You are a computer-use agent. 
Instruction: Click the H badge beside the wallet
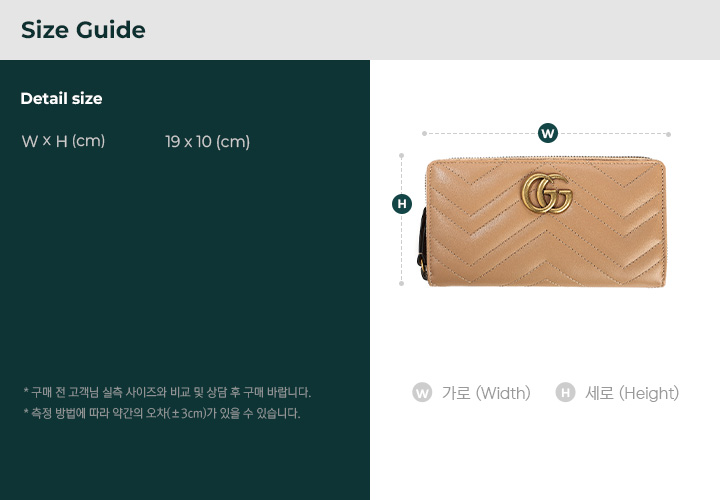[x=402, y=204]
